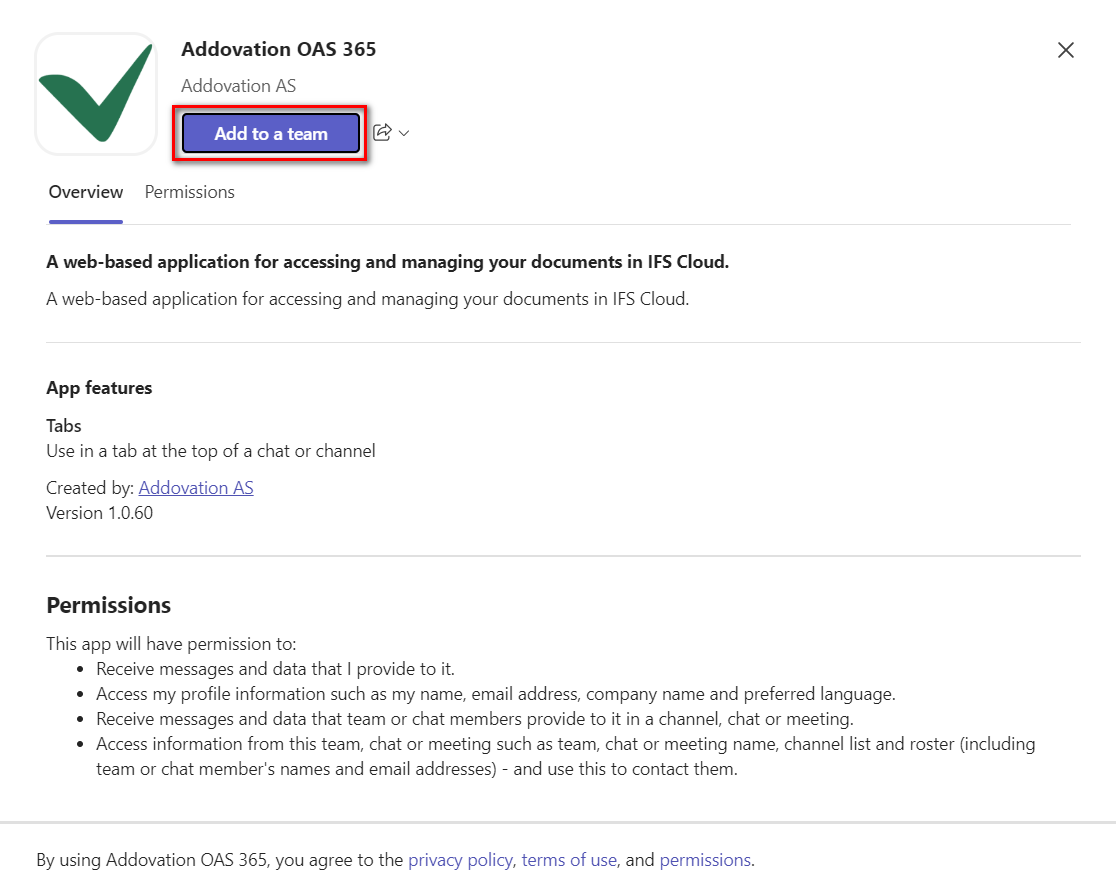This screenshot has width=1116, height=887.
Task: Click the profile information permission bullet
Action: (x=495, y=694)
